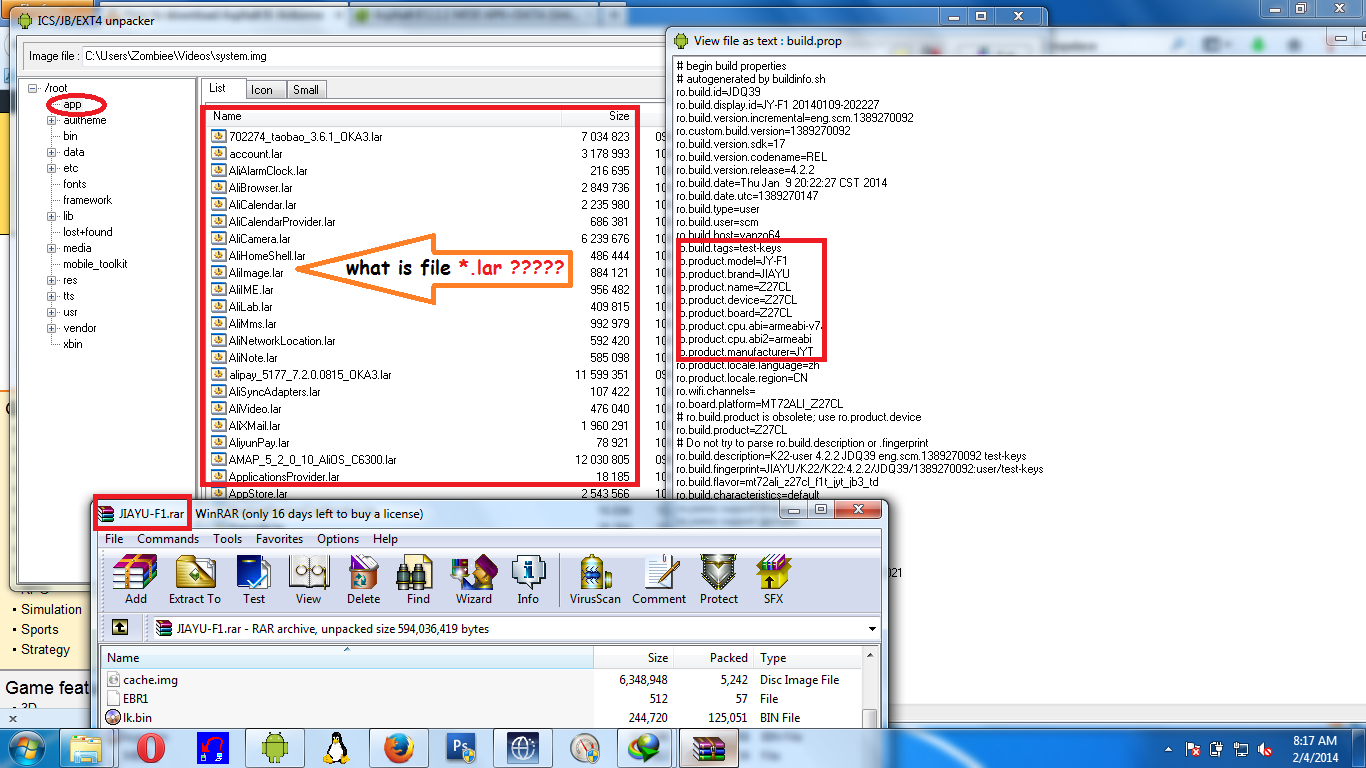
Task: Click the Delete toolbar icon
Action: pyautogui.click(x=363, y=579)
